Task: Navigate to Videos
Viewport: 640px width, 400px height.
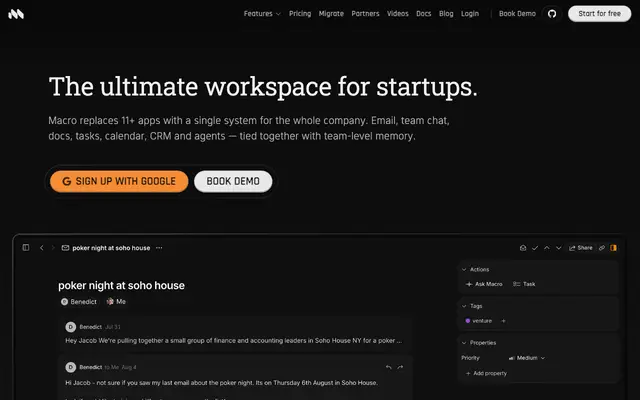Action: click(398, 14)
